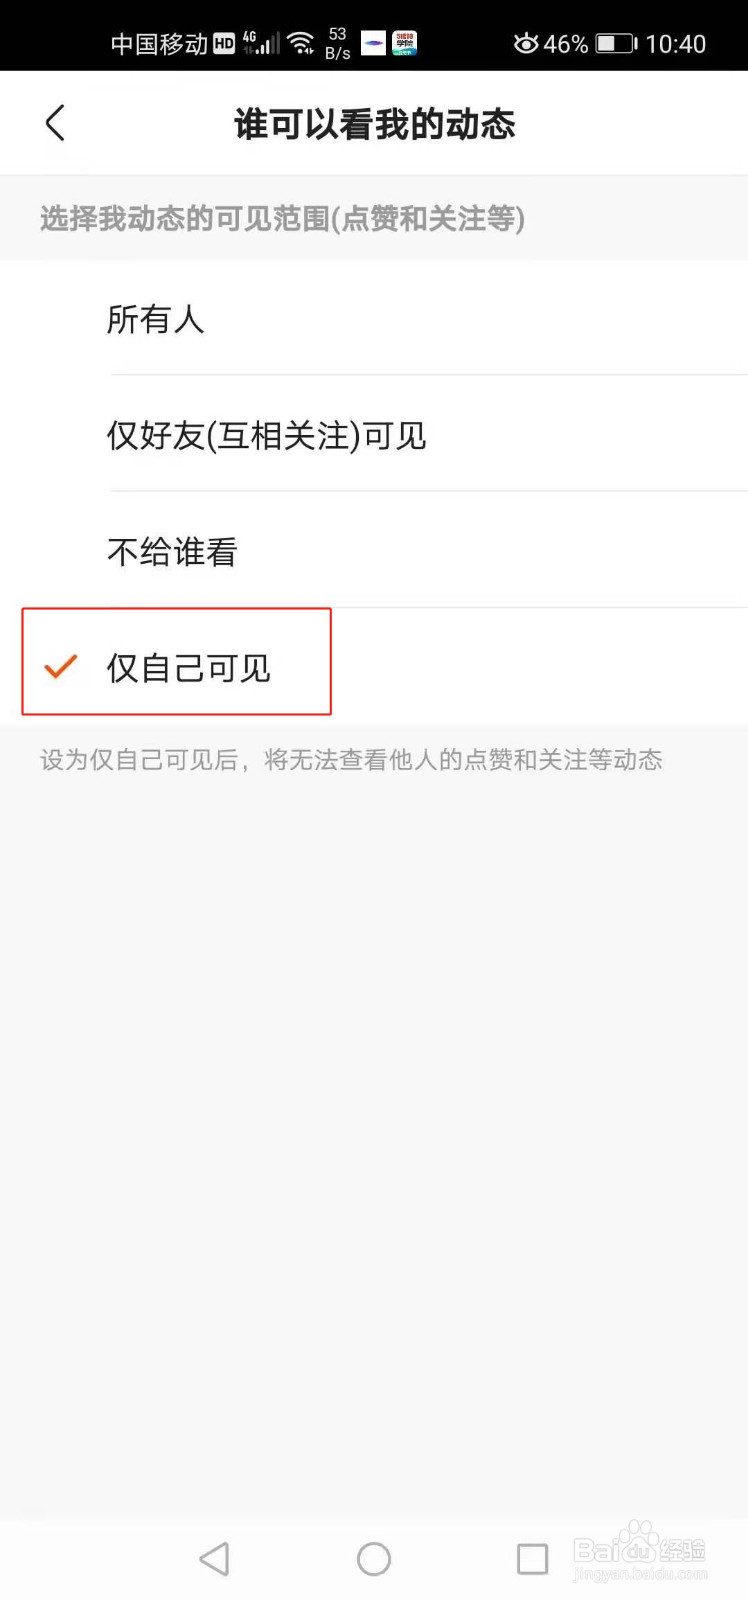This screenshot has width=748, height=1600.
Task: Tap the 中国移动 carrier label
Action: (159, 44)
